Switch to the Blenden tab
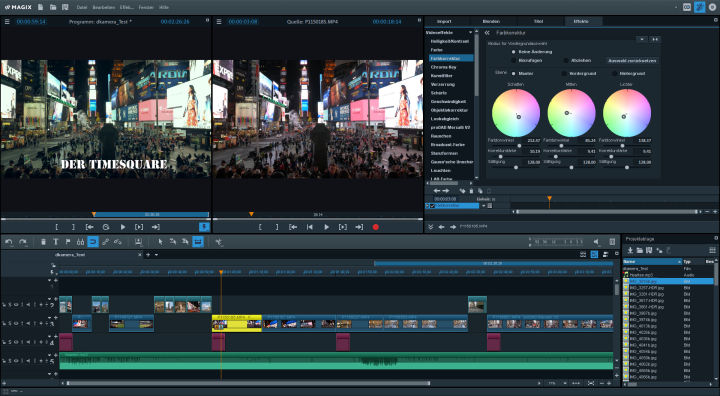 (x=491, y=22)
